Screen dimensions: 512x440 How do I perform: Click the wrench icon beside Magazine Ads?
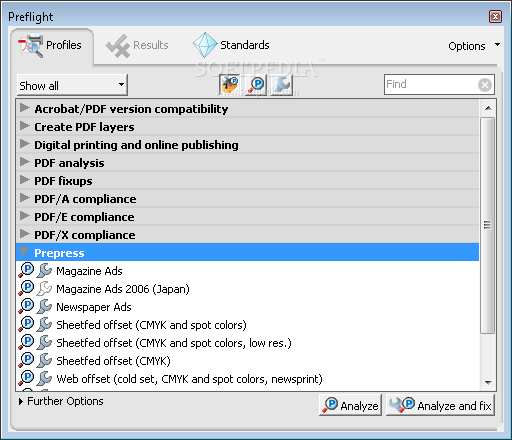click(44, 270)
